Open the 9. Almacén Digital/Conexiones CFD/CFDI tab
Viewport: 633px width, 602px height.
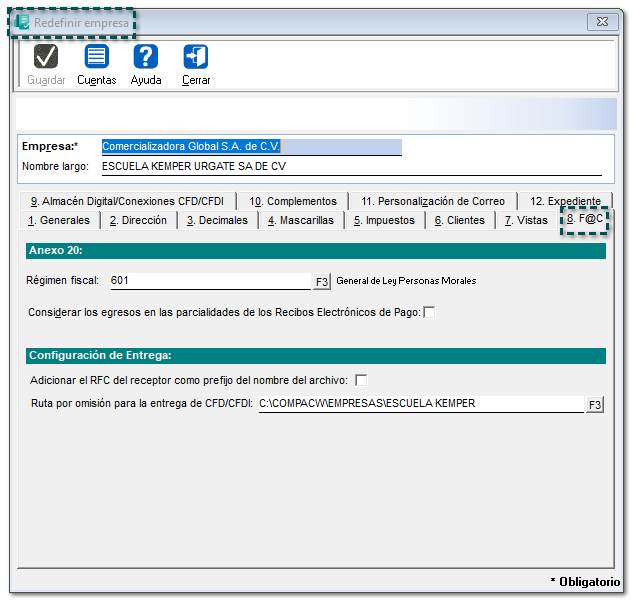coord(127,201)
